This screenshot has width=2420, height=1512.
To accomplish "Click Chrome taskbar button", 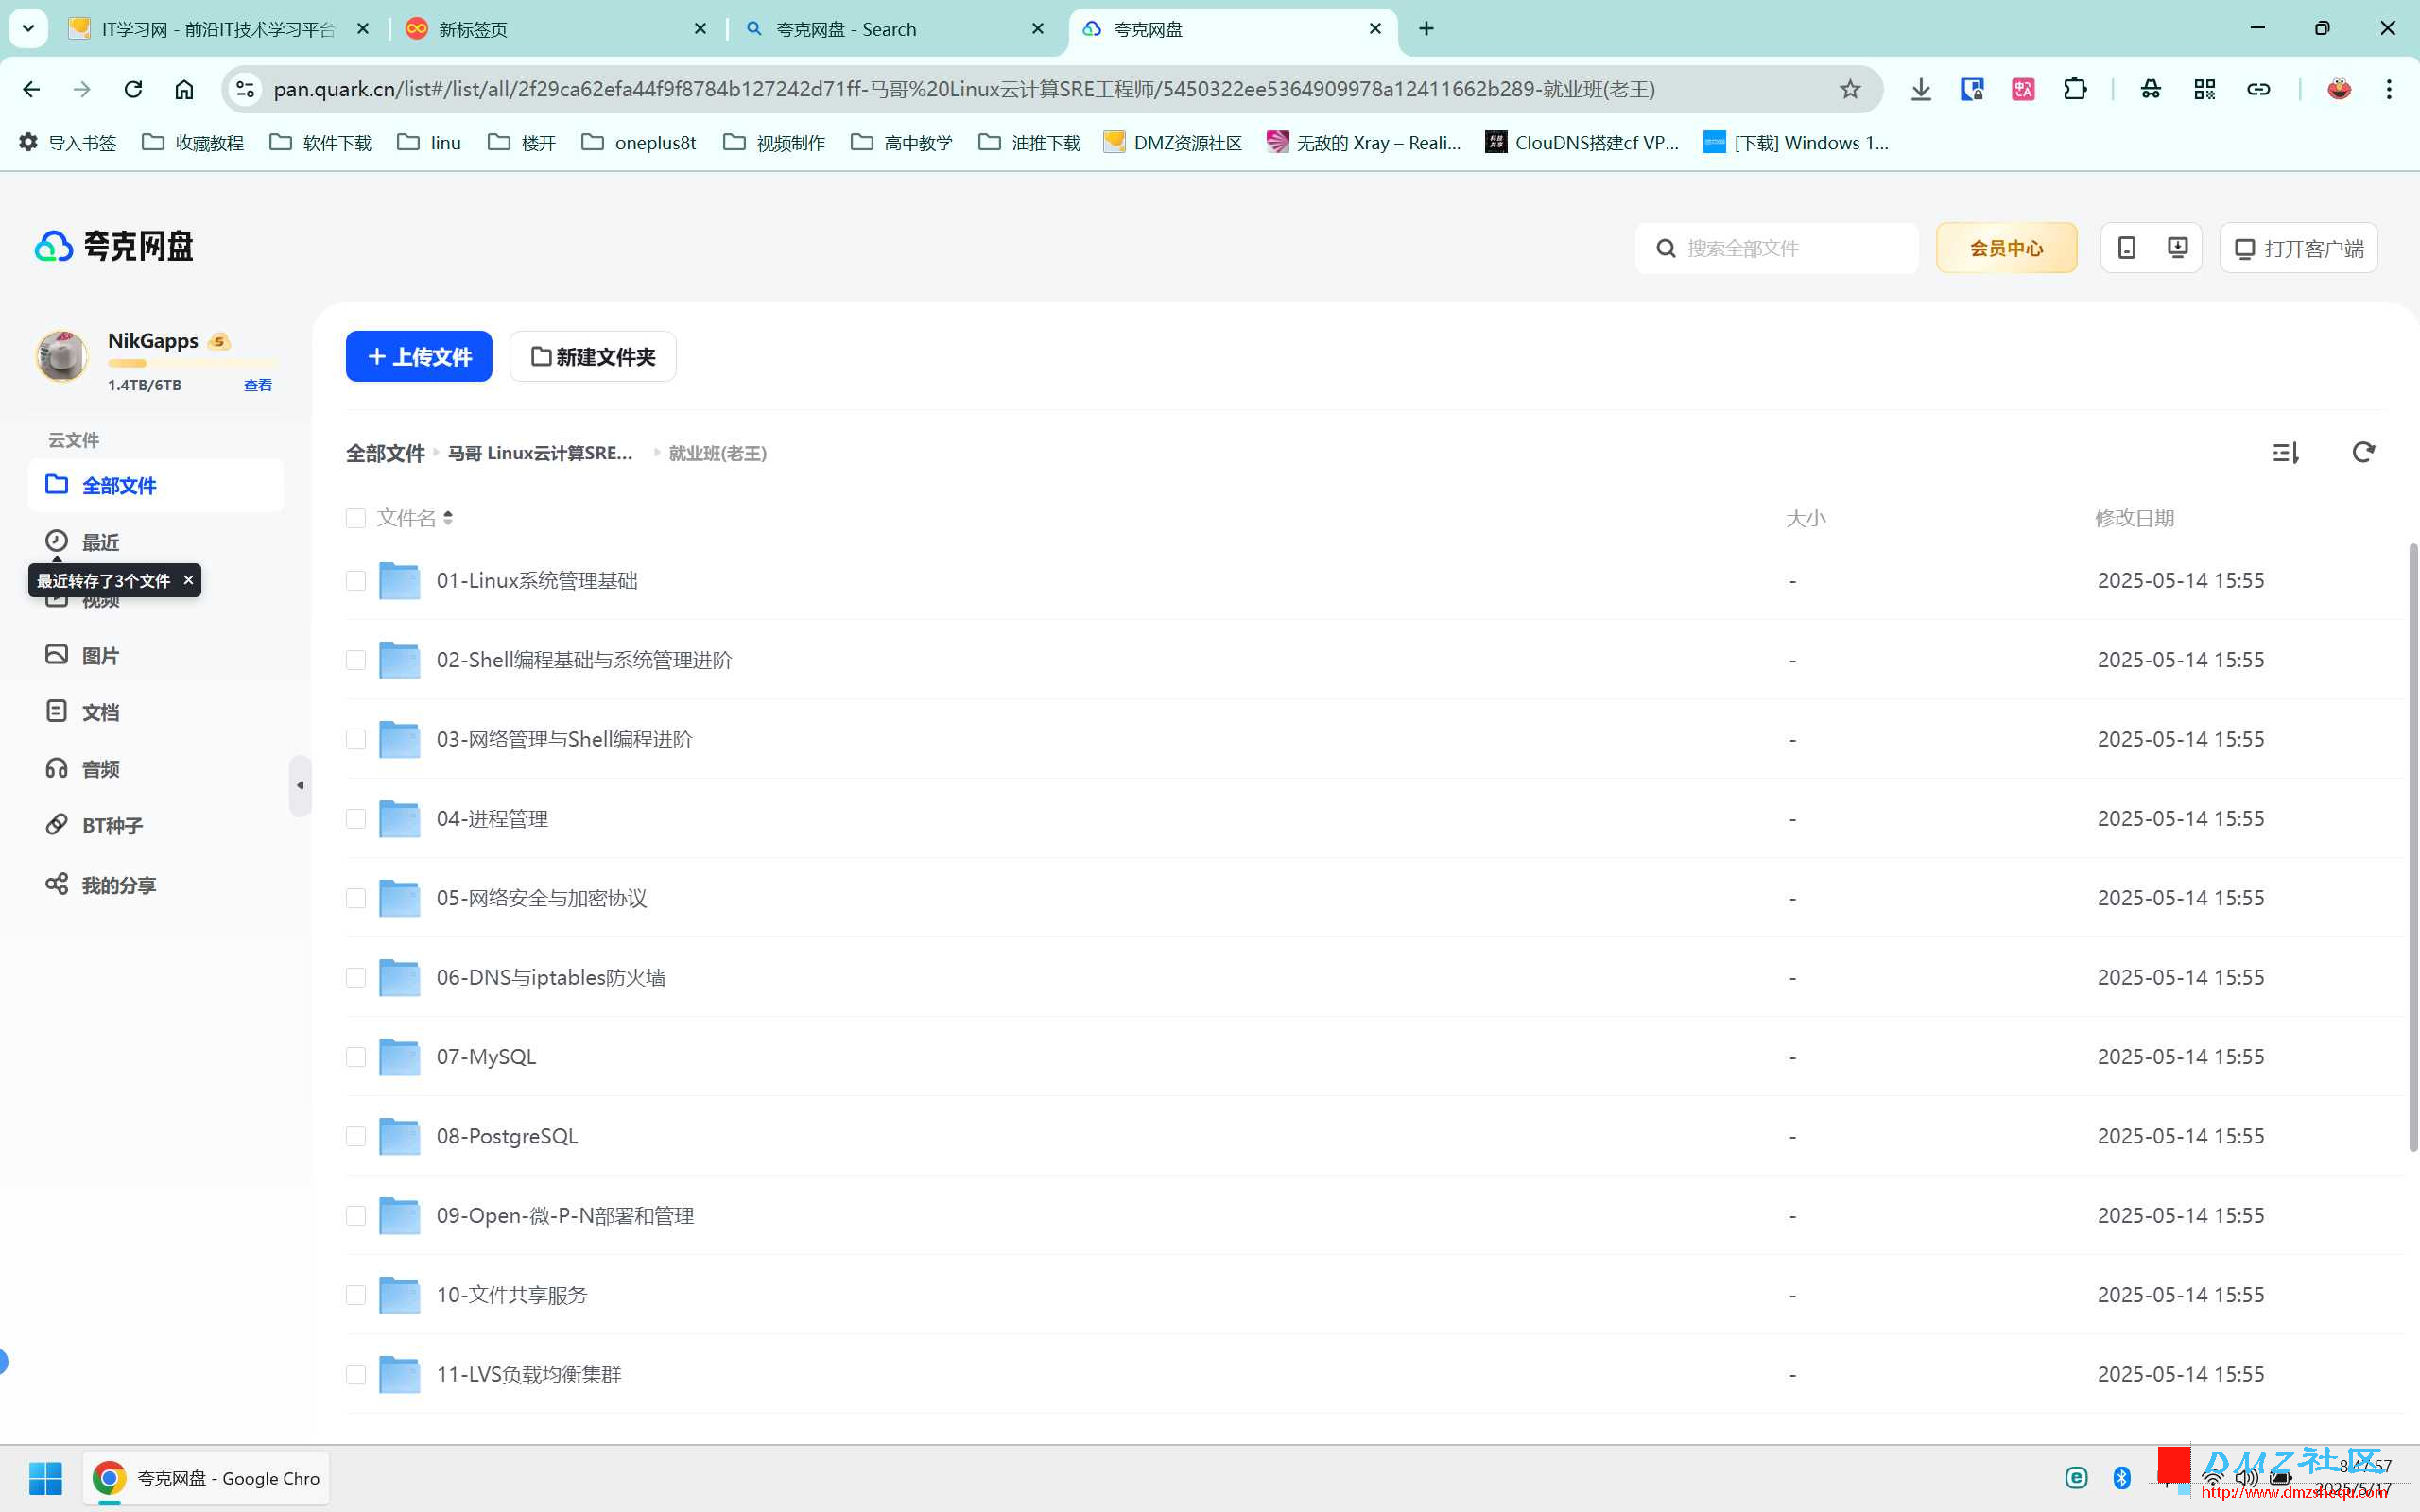I will click(x=206, y=1478).
